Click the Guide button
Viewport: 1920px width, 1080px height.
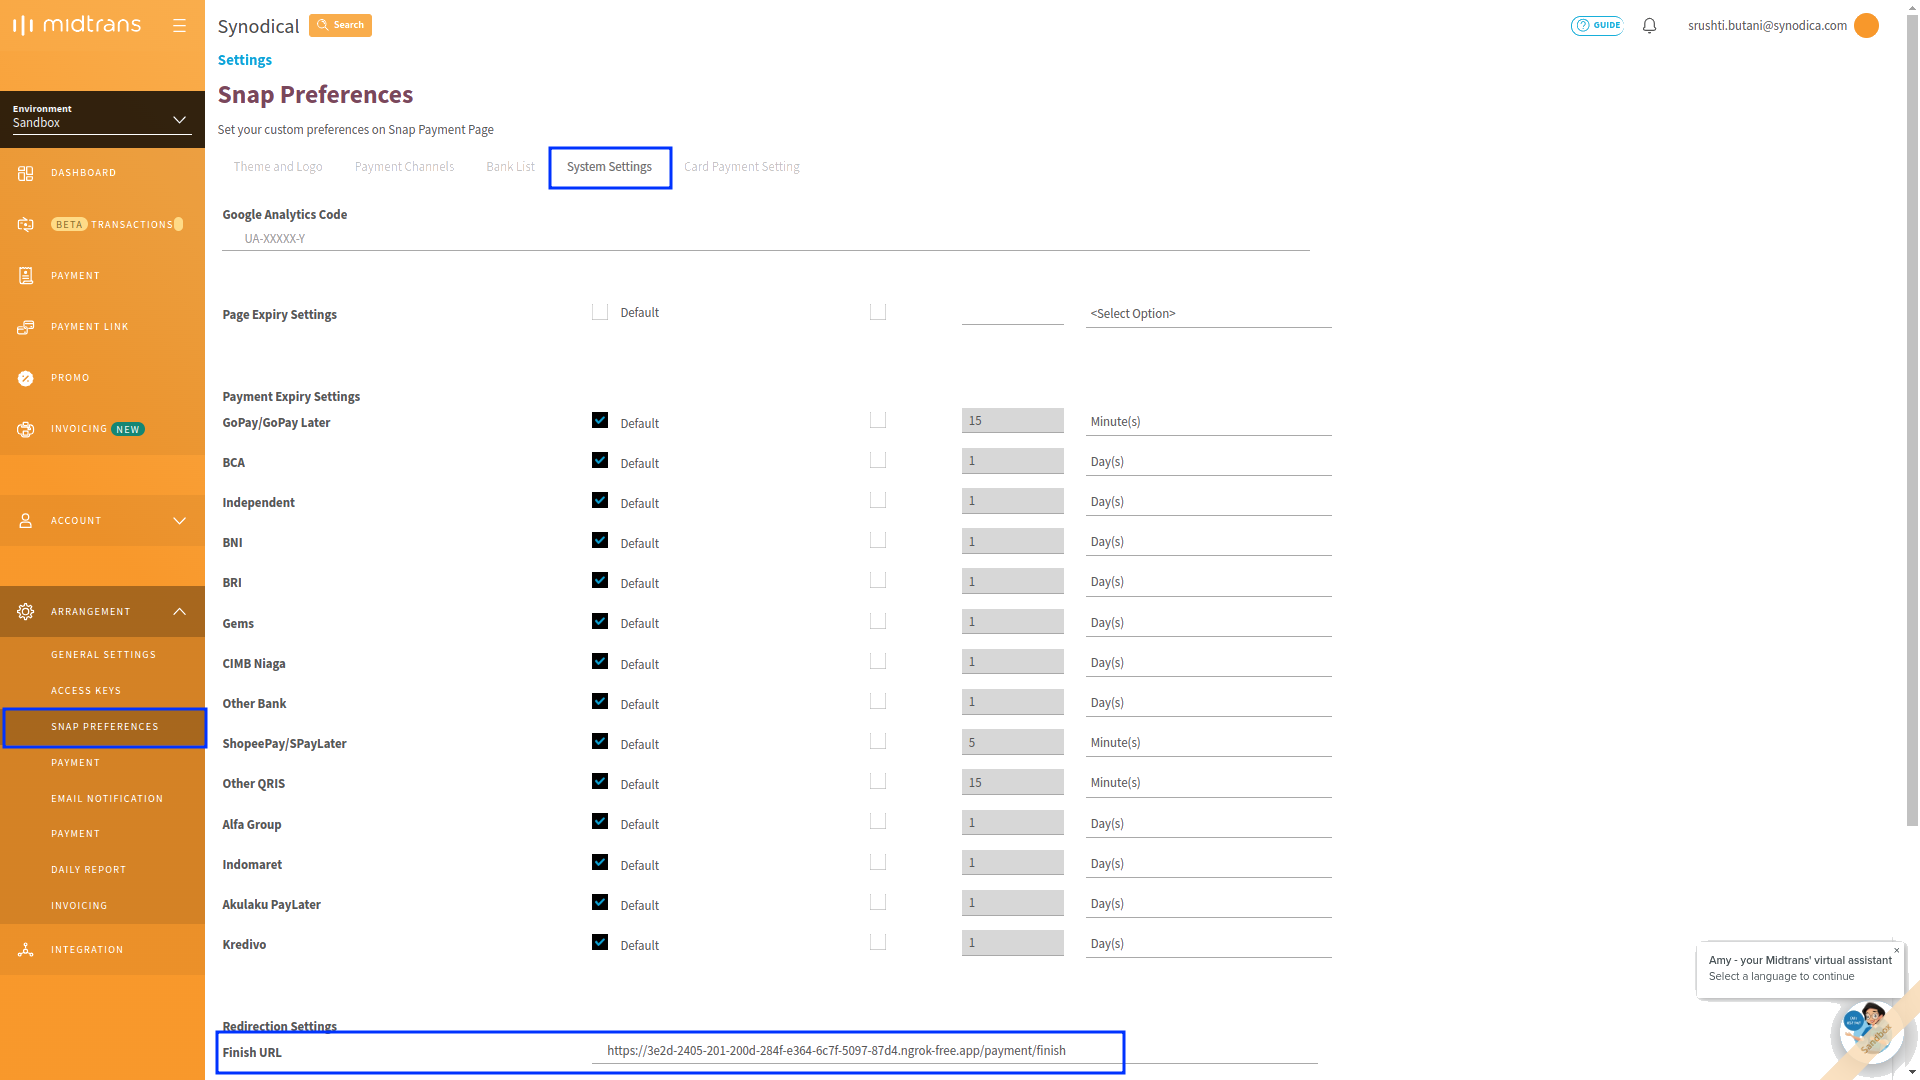click(1596, 26)
